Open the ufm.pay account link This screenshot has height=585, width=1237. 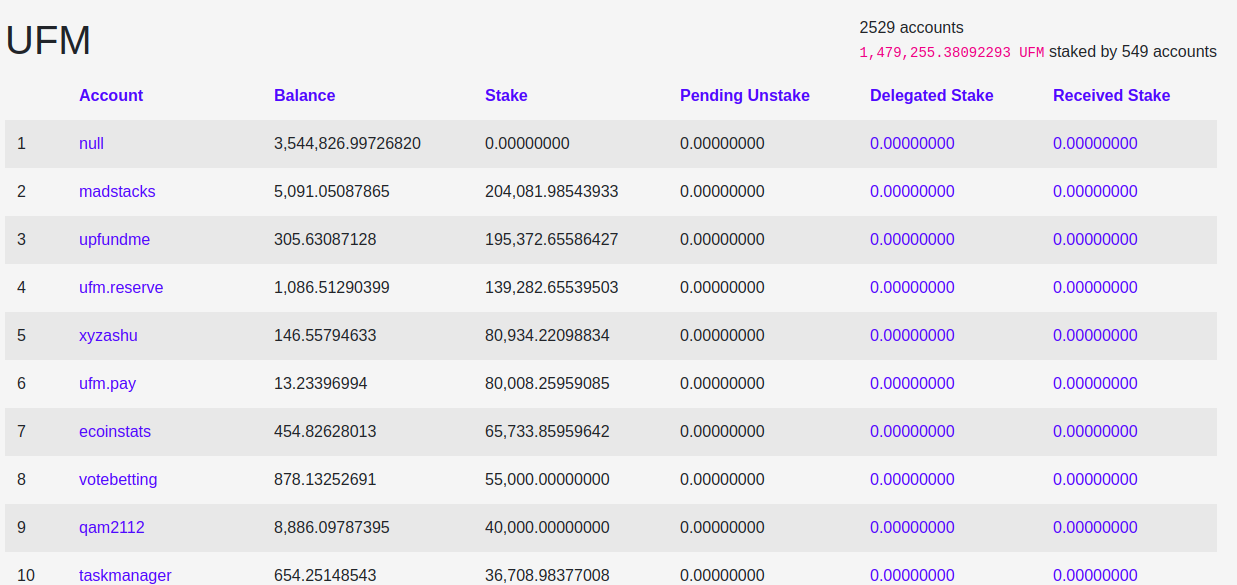point(107,384)
